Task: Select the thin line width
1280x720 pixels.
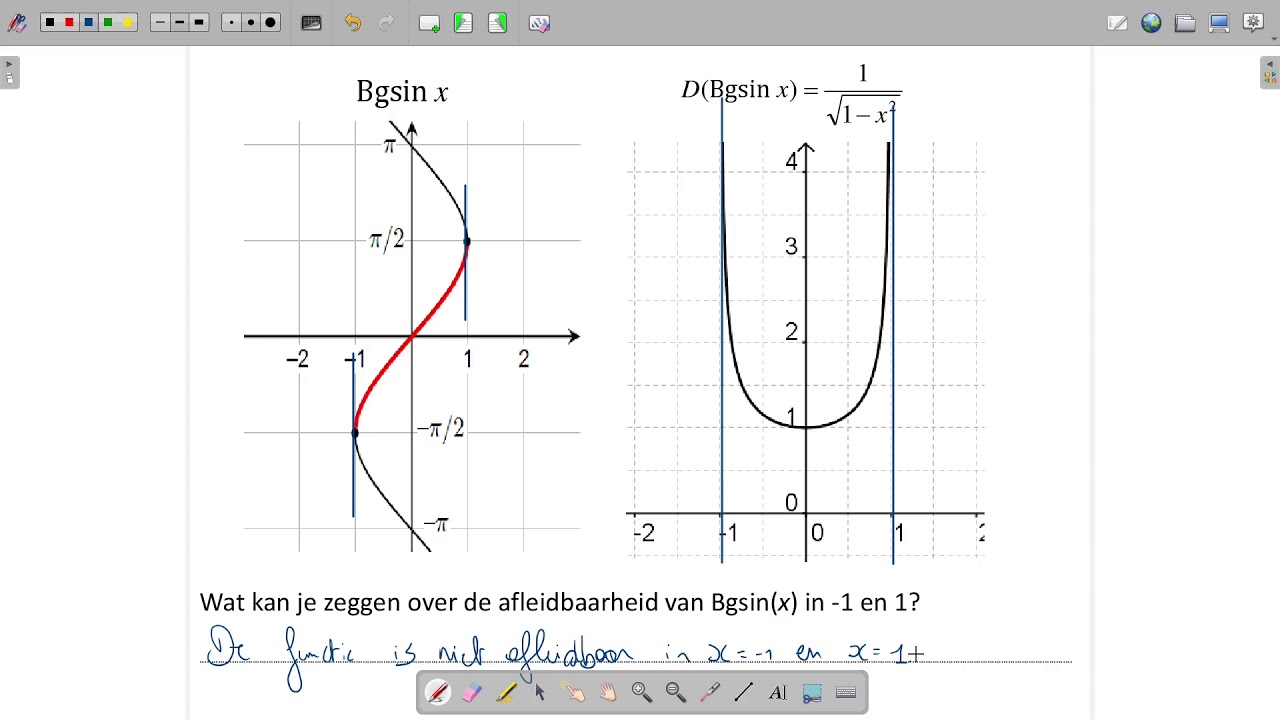Action: pos(160,23)
